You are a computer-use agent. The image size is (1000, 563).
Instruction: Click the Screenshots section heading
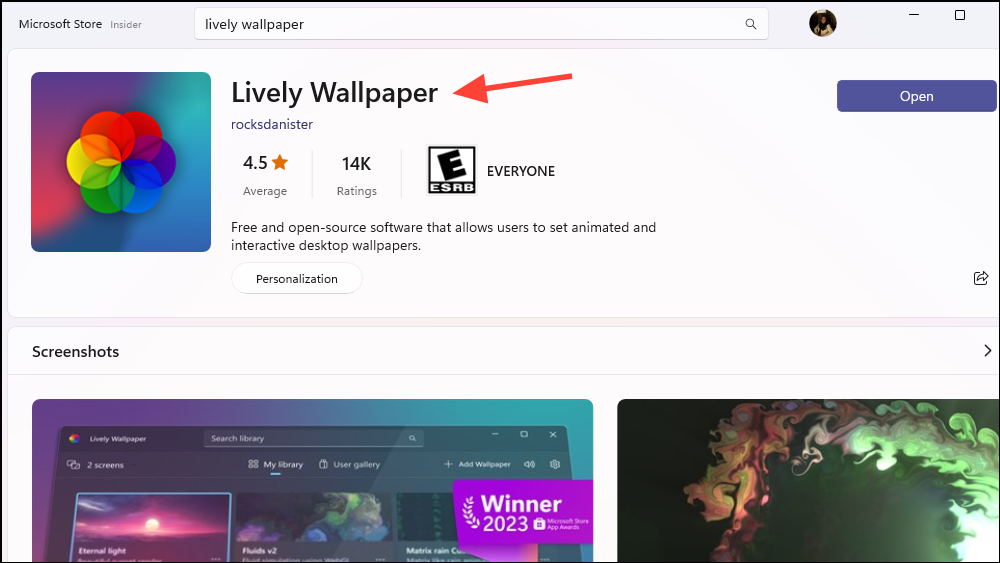click(75, 352)
